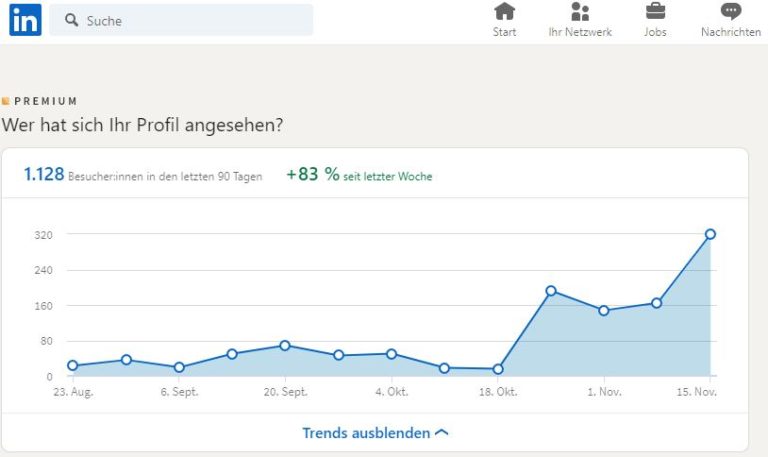768x457 pixels.
Task: Click the chevron next to Trends ausblenden
Action: tap(443, 433)
